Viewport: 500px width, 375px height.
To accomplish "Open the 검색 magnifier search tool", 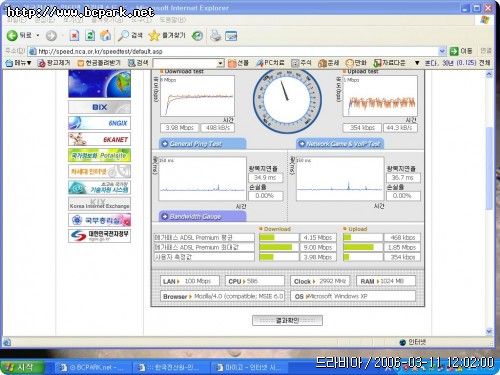I will [x=130, y=35].
